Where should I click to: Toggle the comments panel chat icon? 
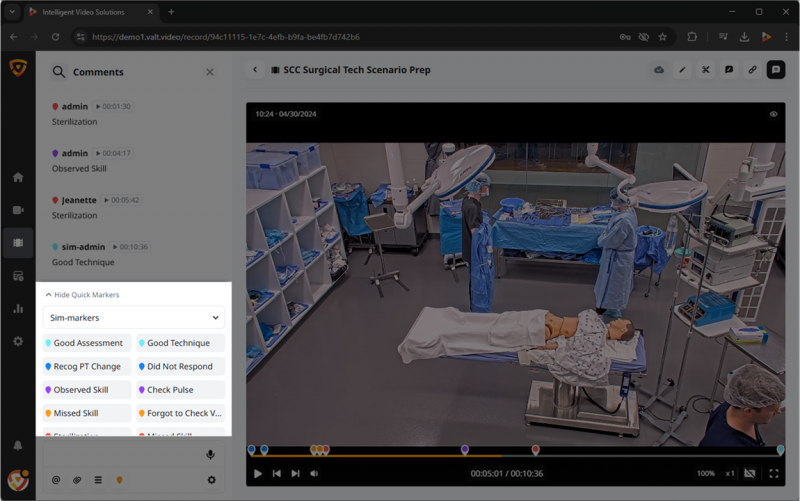[776, 70]
